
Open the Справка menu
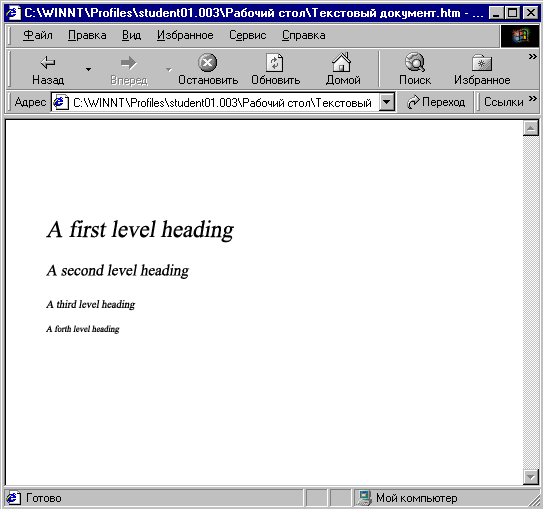(303, 35)
